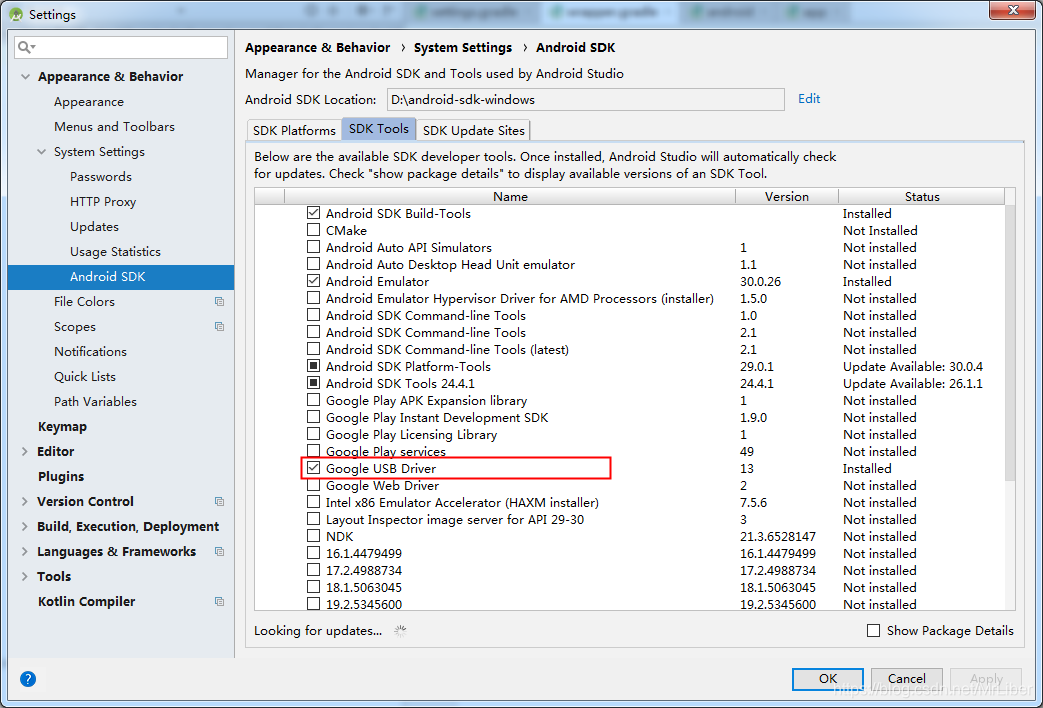Select the Android SDK tree item
This screenshot has width=1043, height=708.
click(121, 277)
